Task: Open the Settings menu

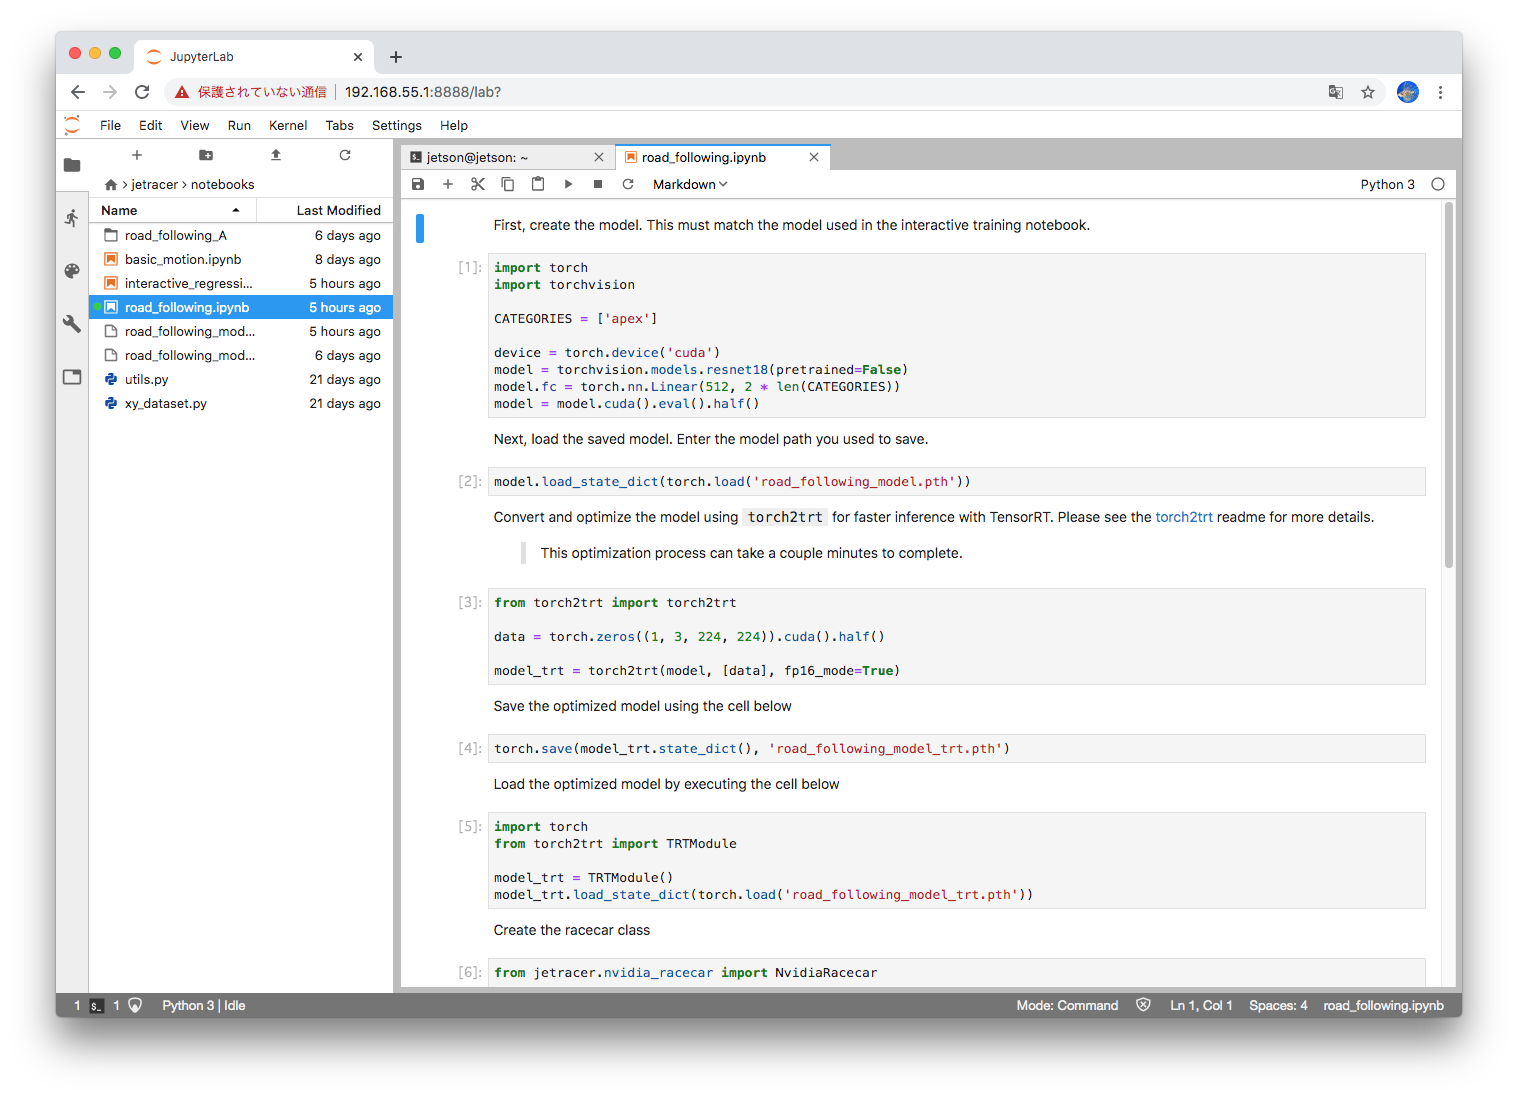Action: pyautogui.click(x=397, y=125)
